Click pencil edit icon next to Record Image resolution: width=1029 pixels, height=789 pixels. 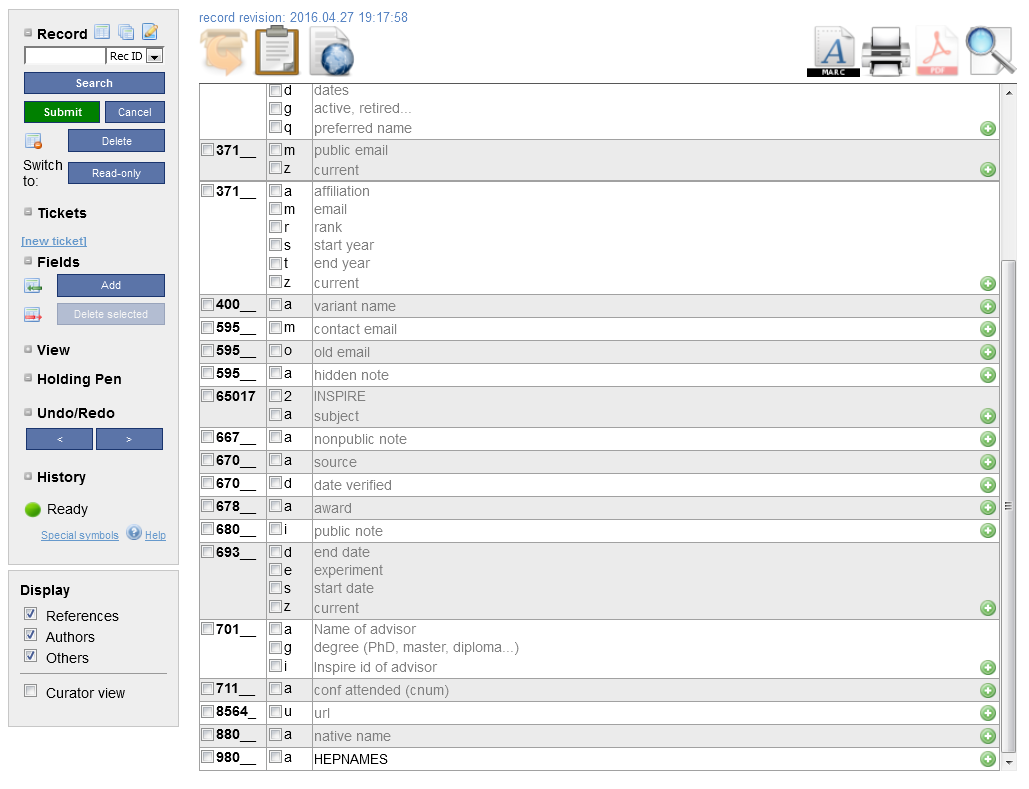pos(150,32)
